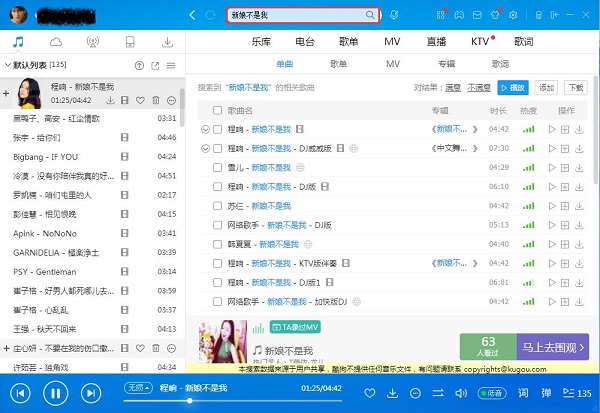600x413 pixels.
Task: Collapse the 默认列表 playlist group
Action: [6, 64]
